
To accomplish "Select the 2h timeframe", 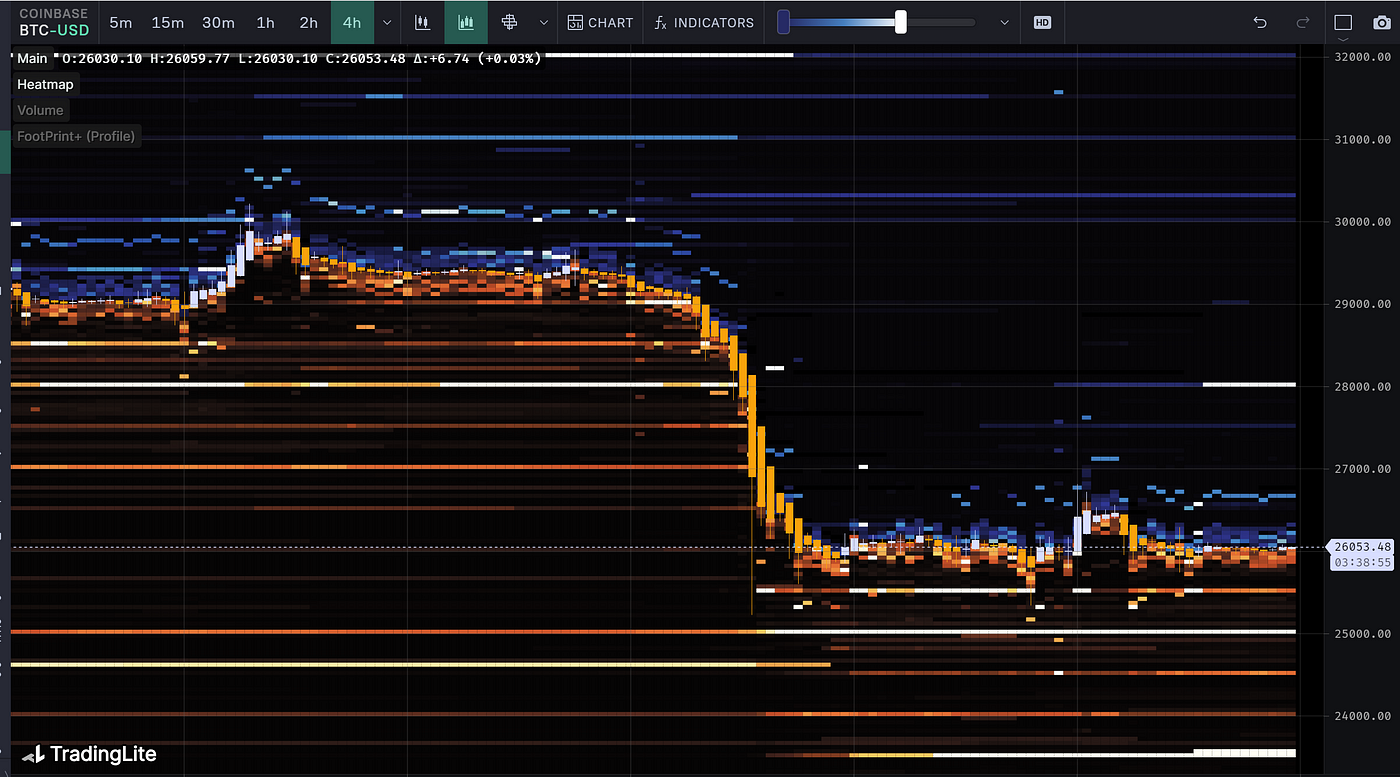I will (309, 22).
